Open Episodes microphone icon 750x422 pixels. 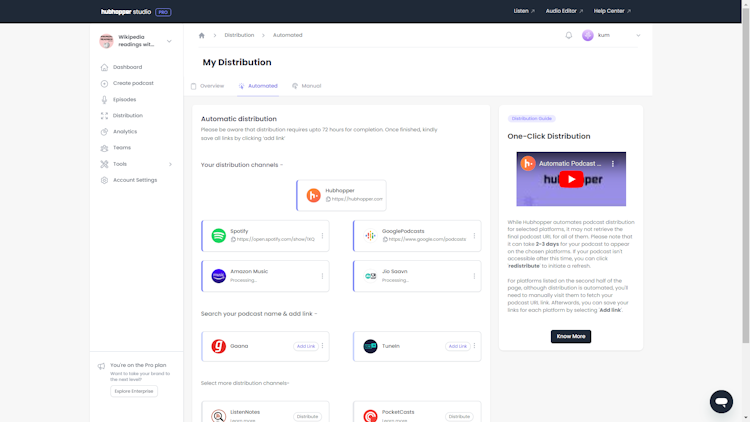point(104,100)
